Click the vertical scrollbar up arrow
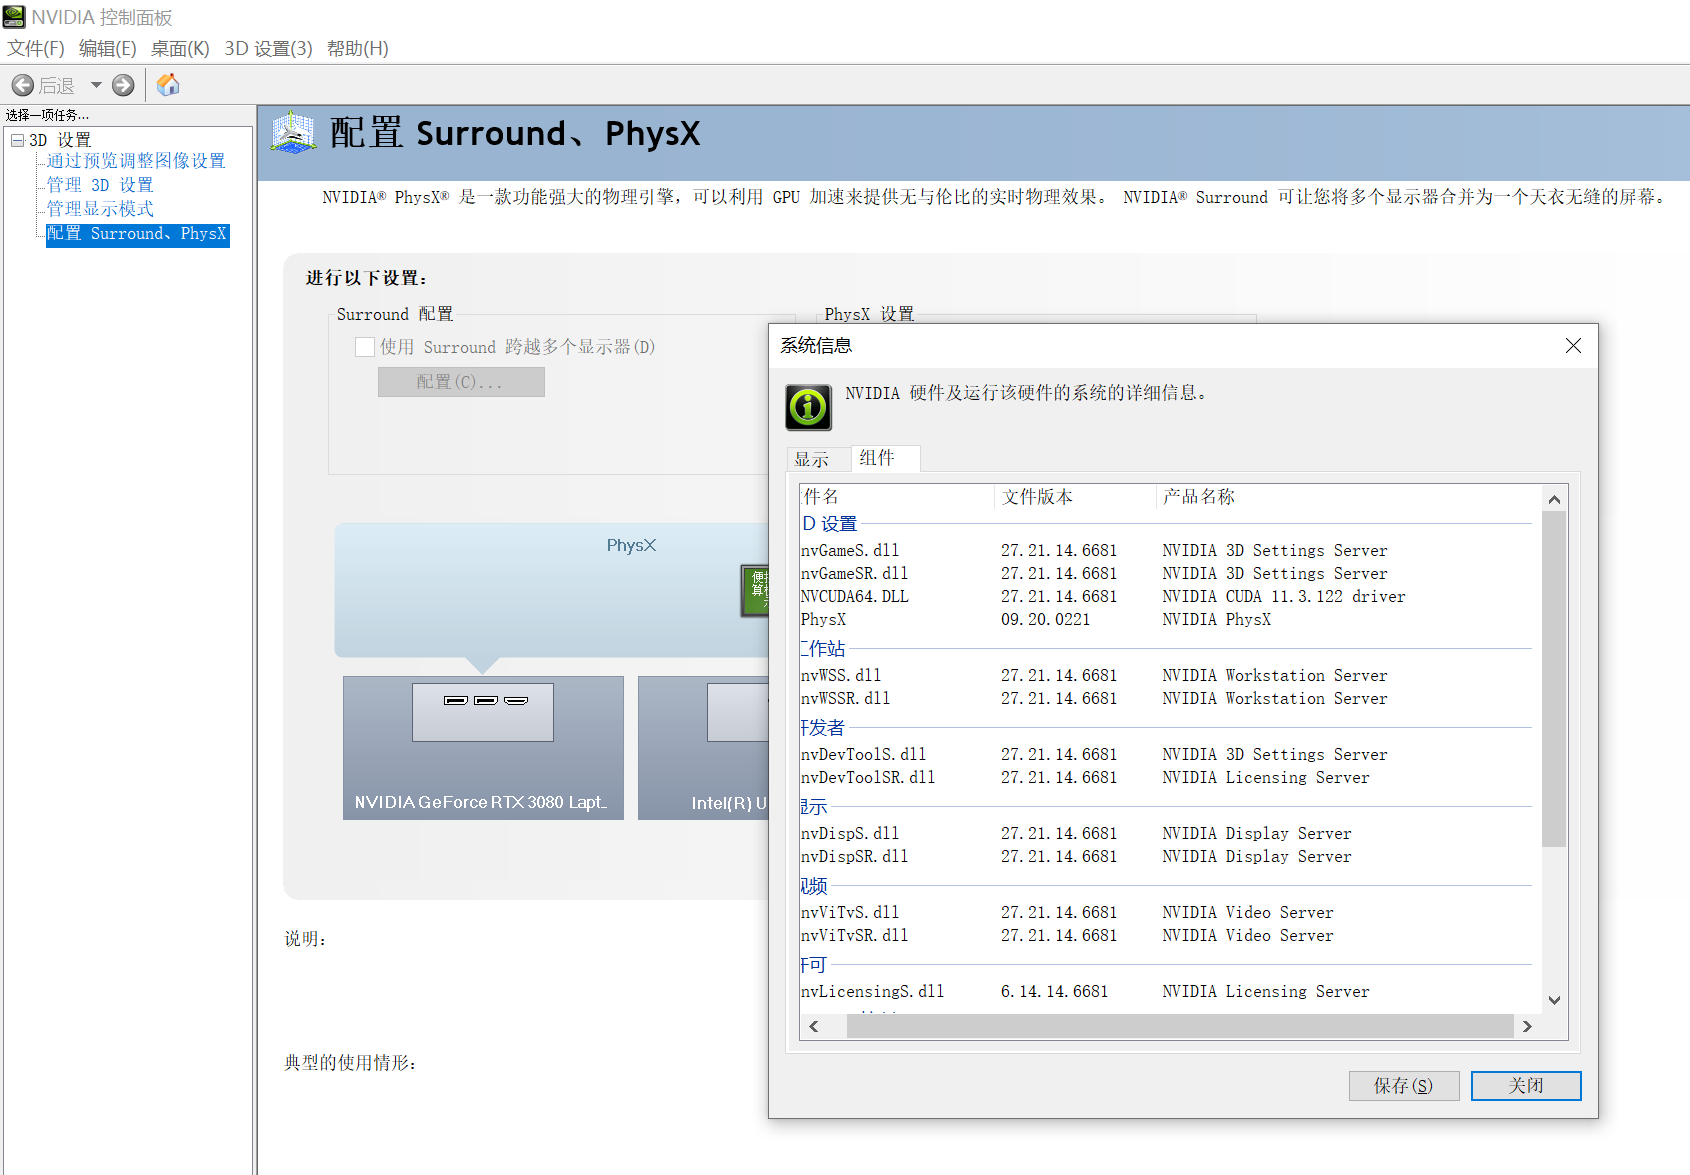Image resolution: width=1690 pixels, height=1175 pixels. (1554, 499)
